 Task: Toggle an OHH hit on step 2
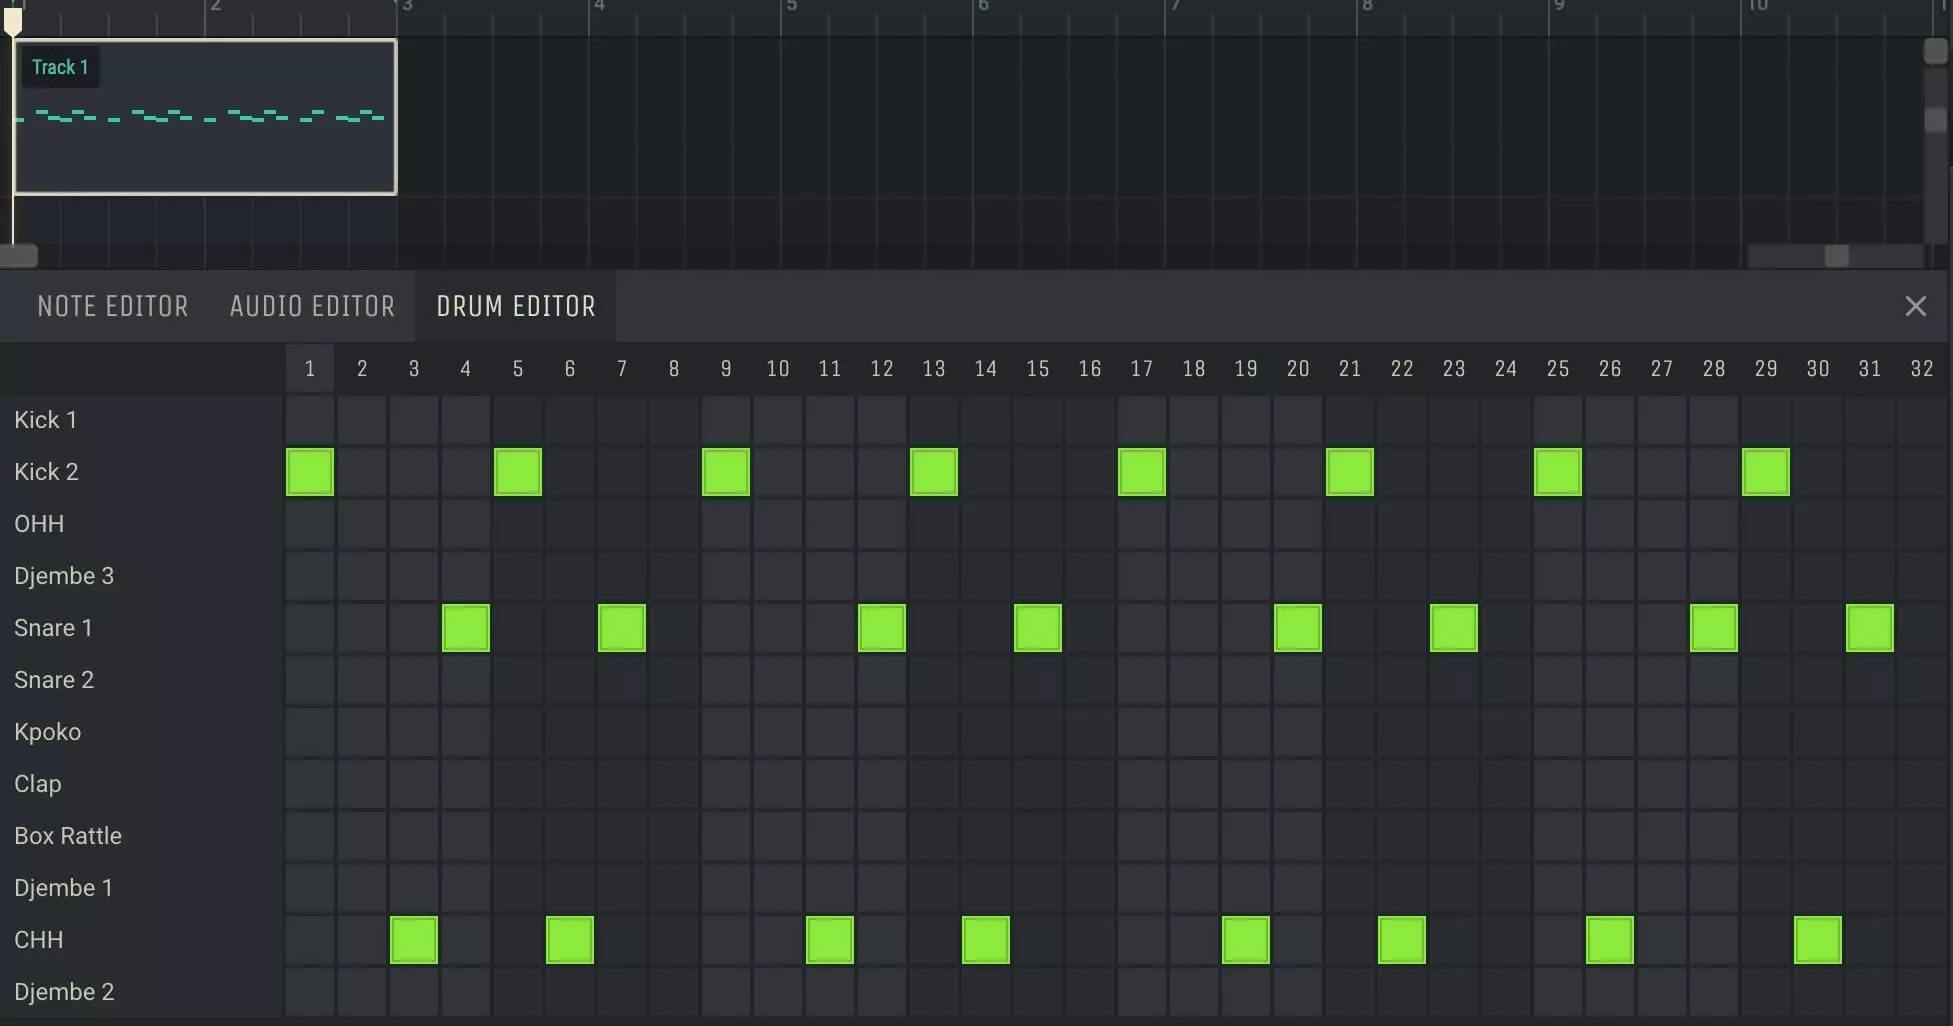pyautogui.click(x=361, y=523)
